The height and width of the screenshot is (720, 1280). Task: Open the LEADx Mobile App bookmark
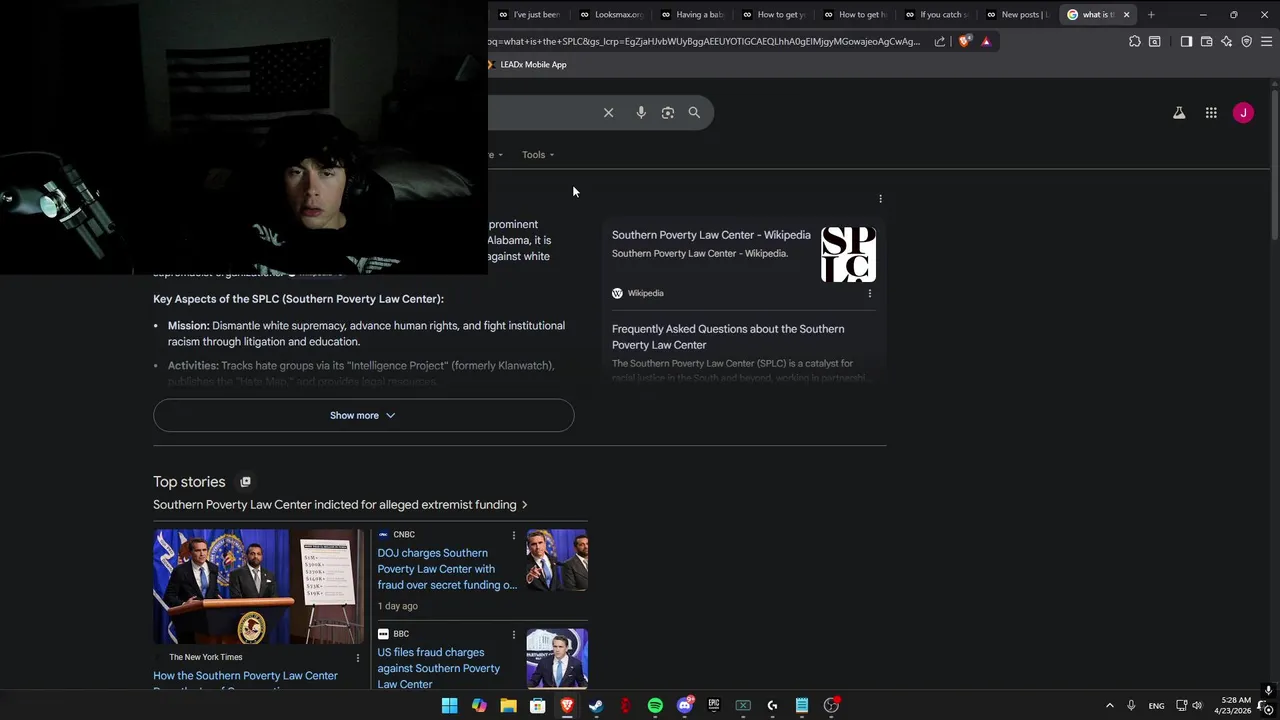[527, 64]
